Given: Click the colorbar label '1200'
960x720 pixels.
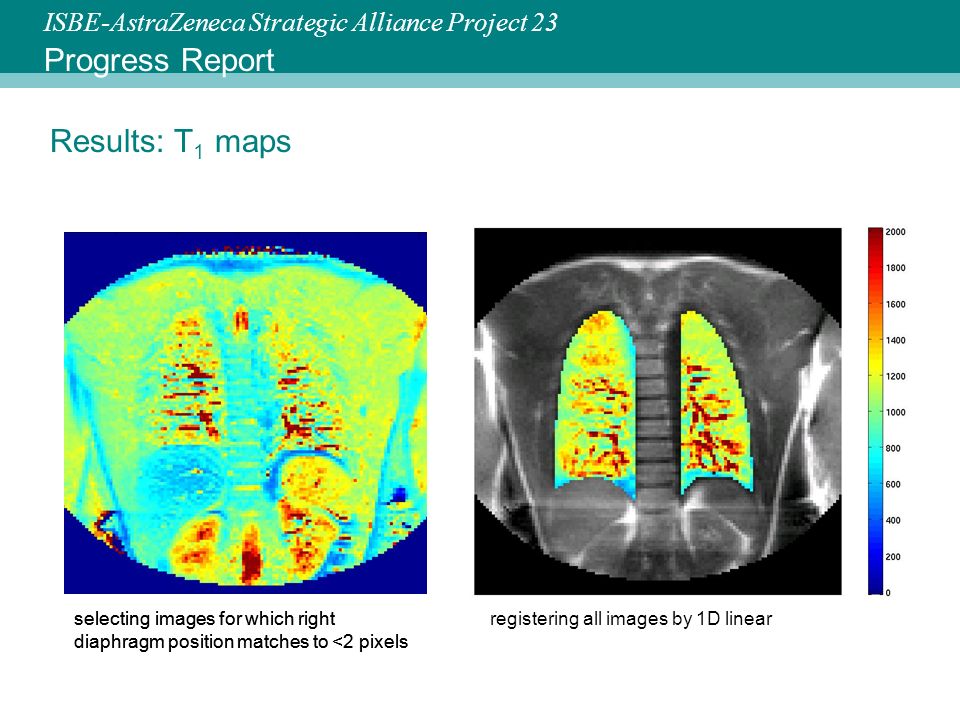Looking at the screenshot, I should (x=895, y=377).
